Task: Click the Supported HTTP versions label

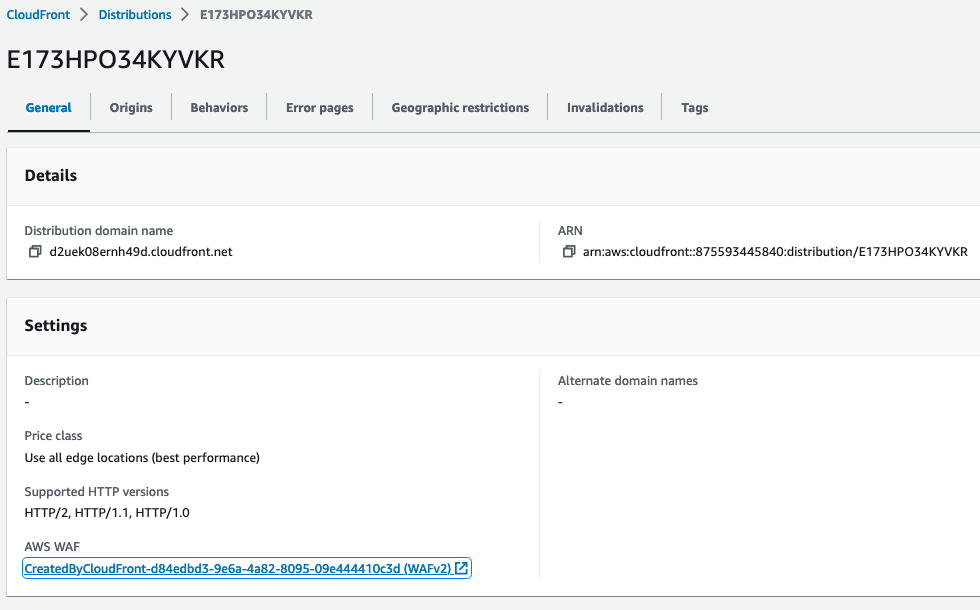Action: pos(97,492)
